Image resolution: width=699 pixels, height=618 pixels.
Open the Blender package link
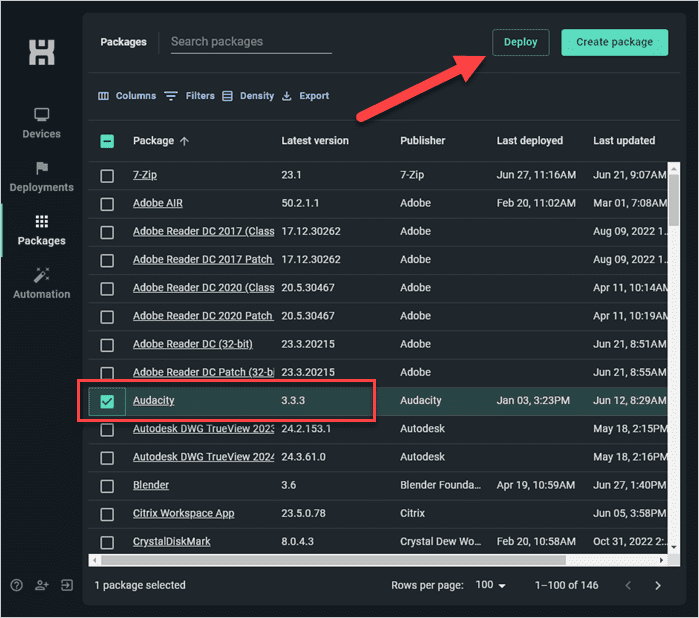tap(151, 485)
